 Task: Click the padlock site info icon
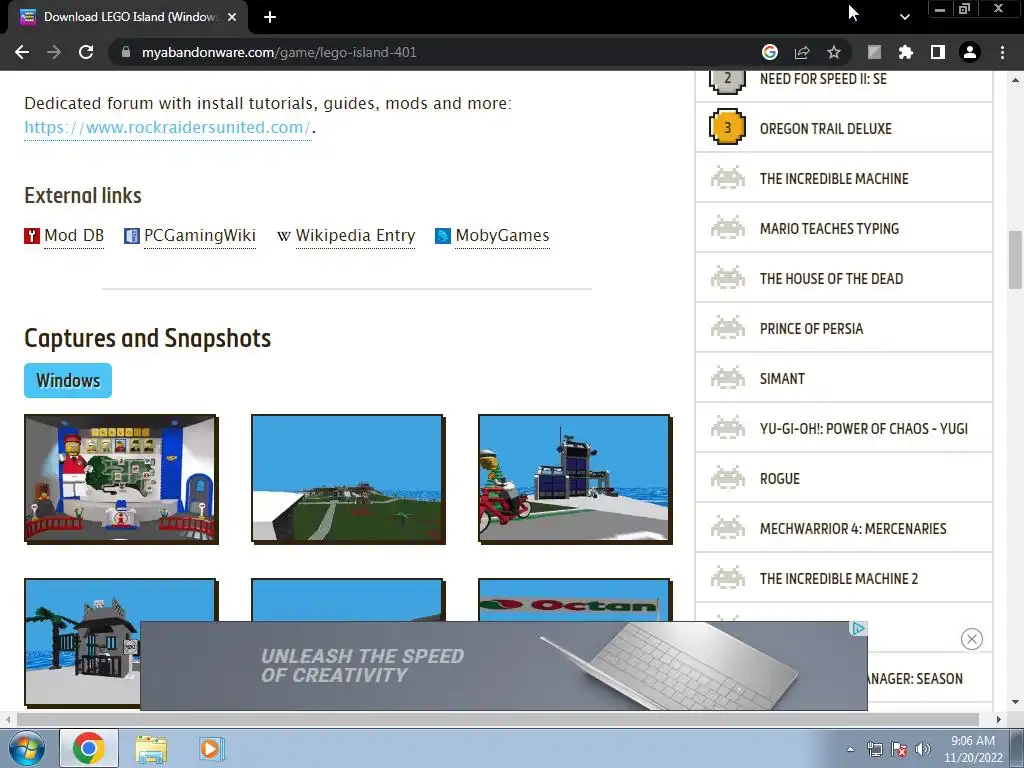point(126,52)
